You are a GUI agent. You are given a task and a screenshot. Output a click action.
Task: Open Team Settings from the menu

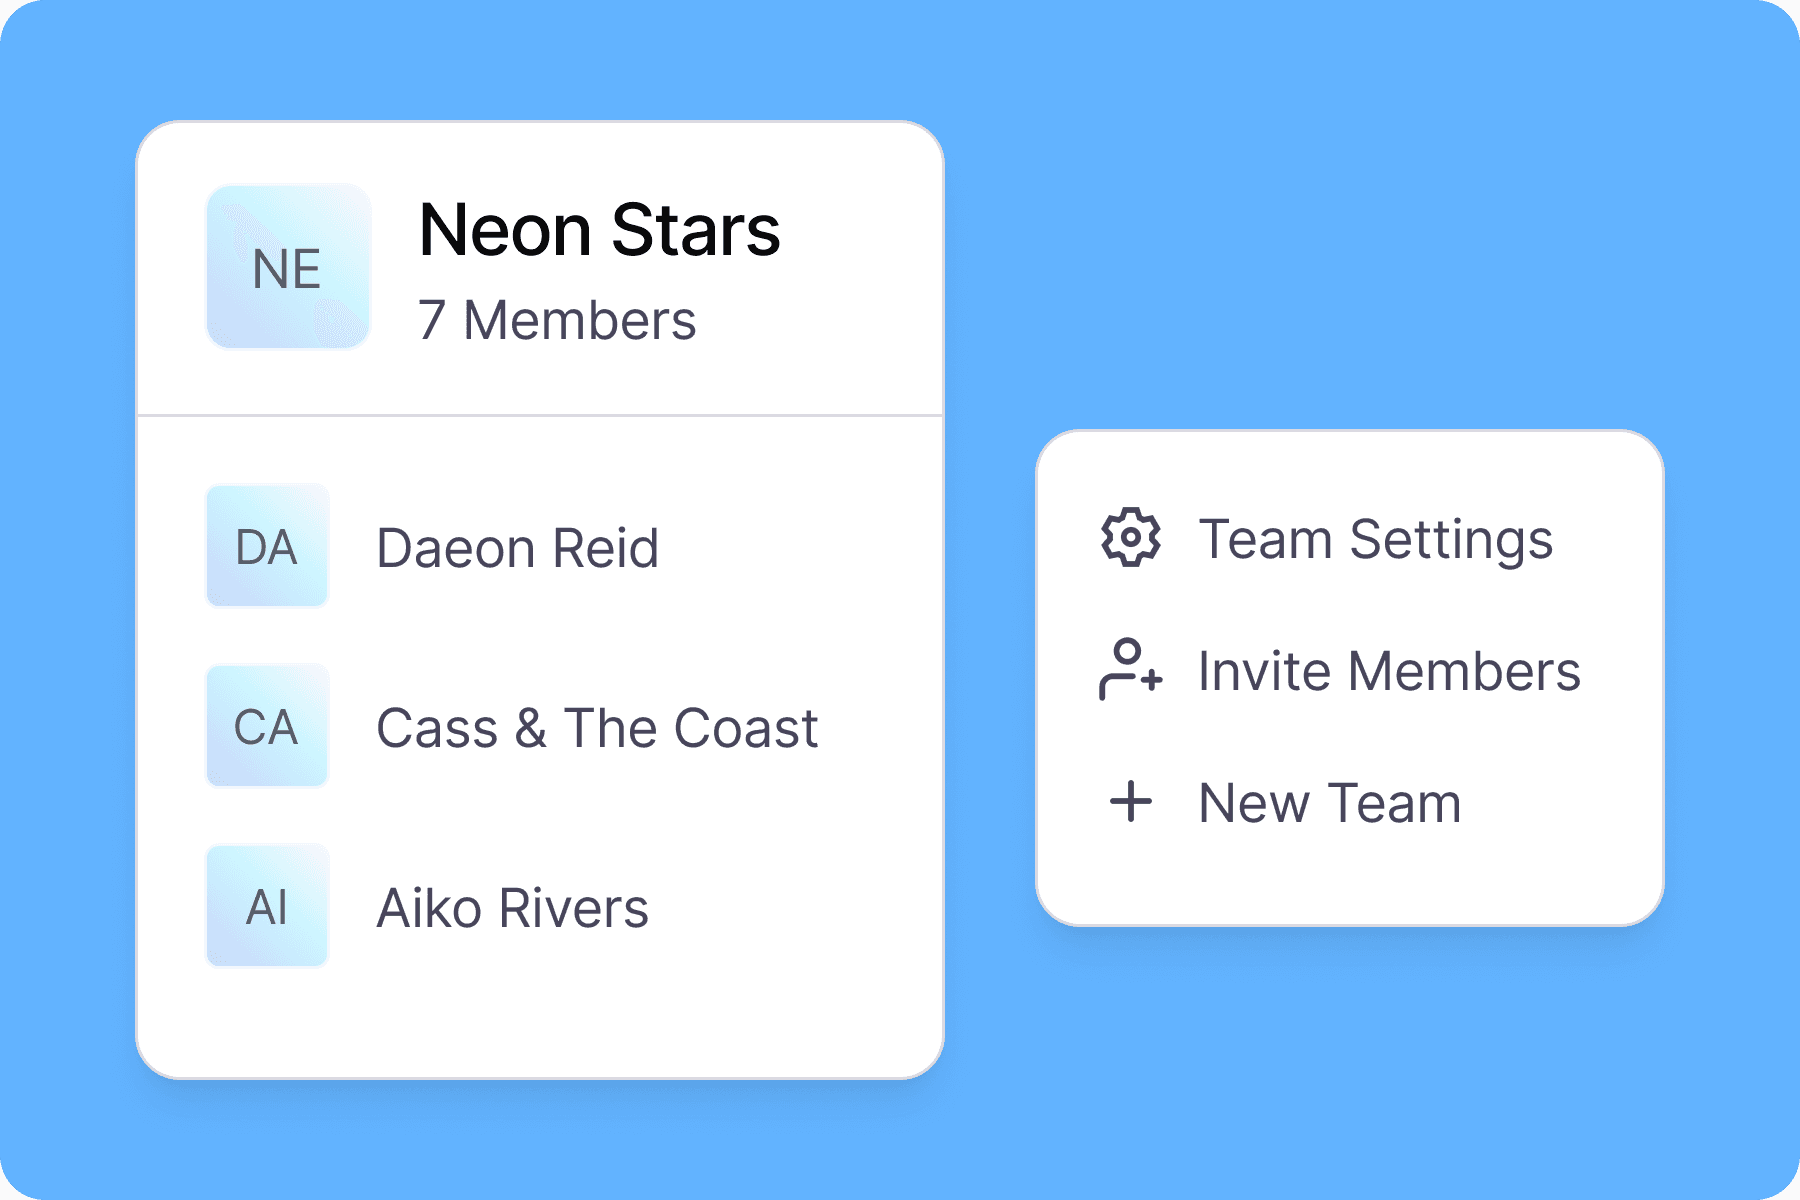tap(1375, 540)
